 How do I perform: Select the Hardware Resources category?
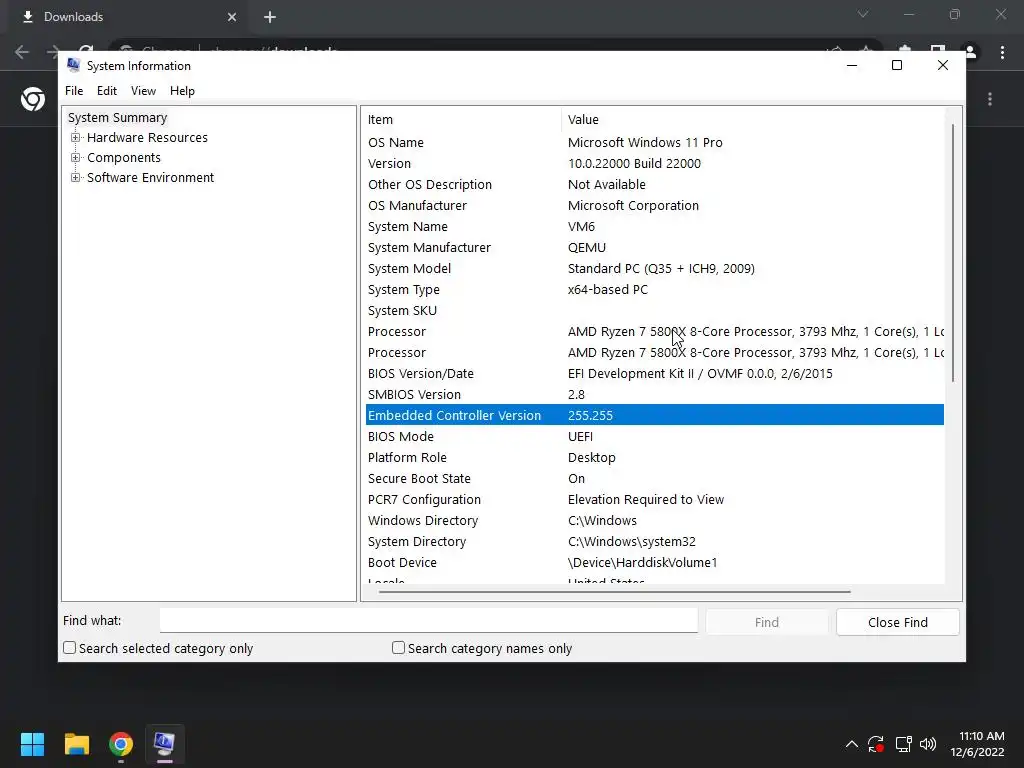click(x=147, y=138)
